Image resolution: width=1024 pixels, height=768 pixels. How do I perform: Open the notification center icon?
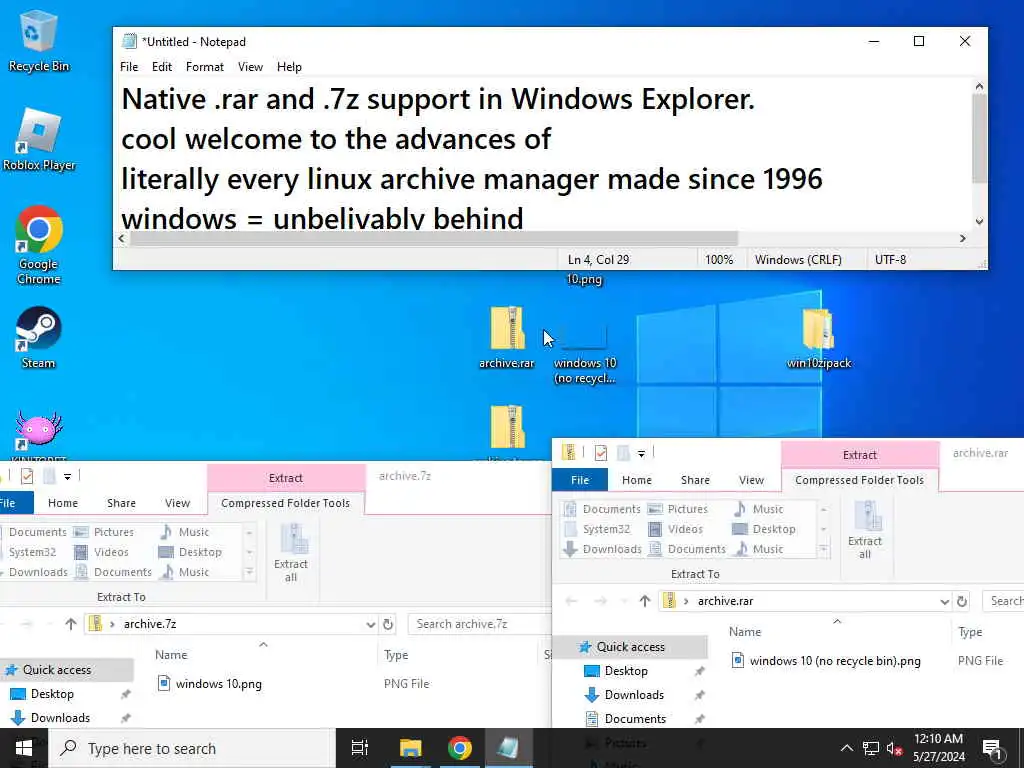point(993,748)
